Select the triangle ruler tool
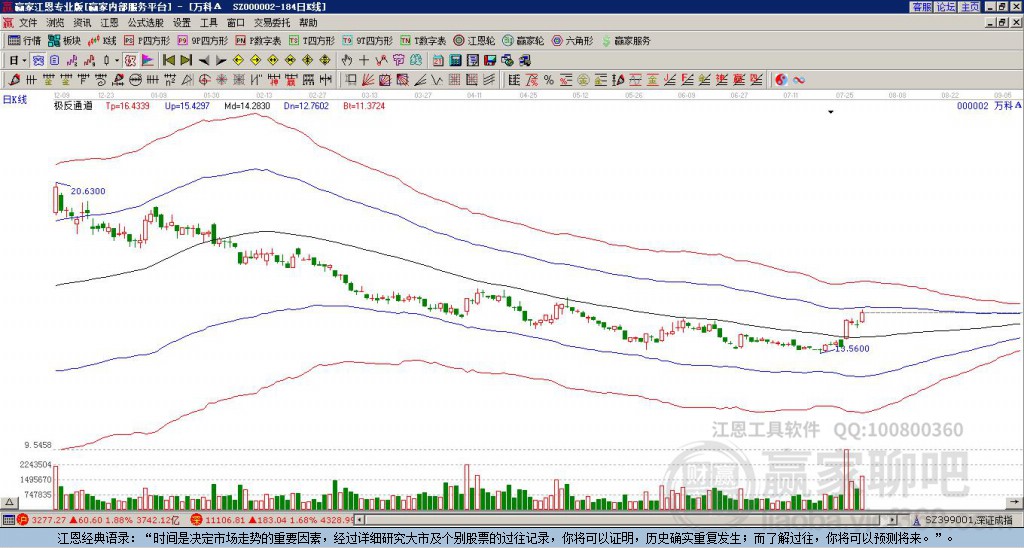This screenshot has height=548, width=1024. pos(187,80)
